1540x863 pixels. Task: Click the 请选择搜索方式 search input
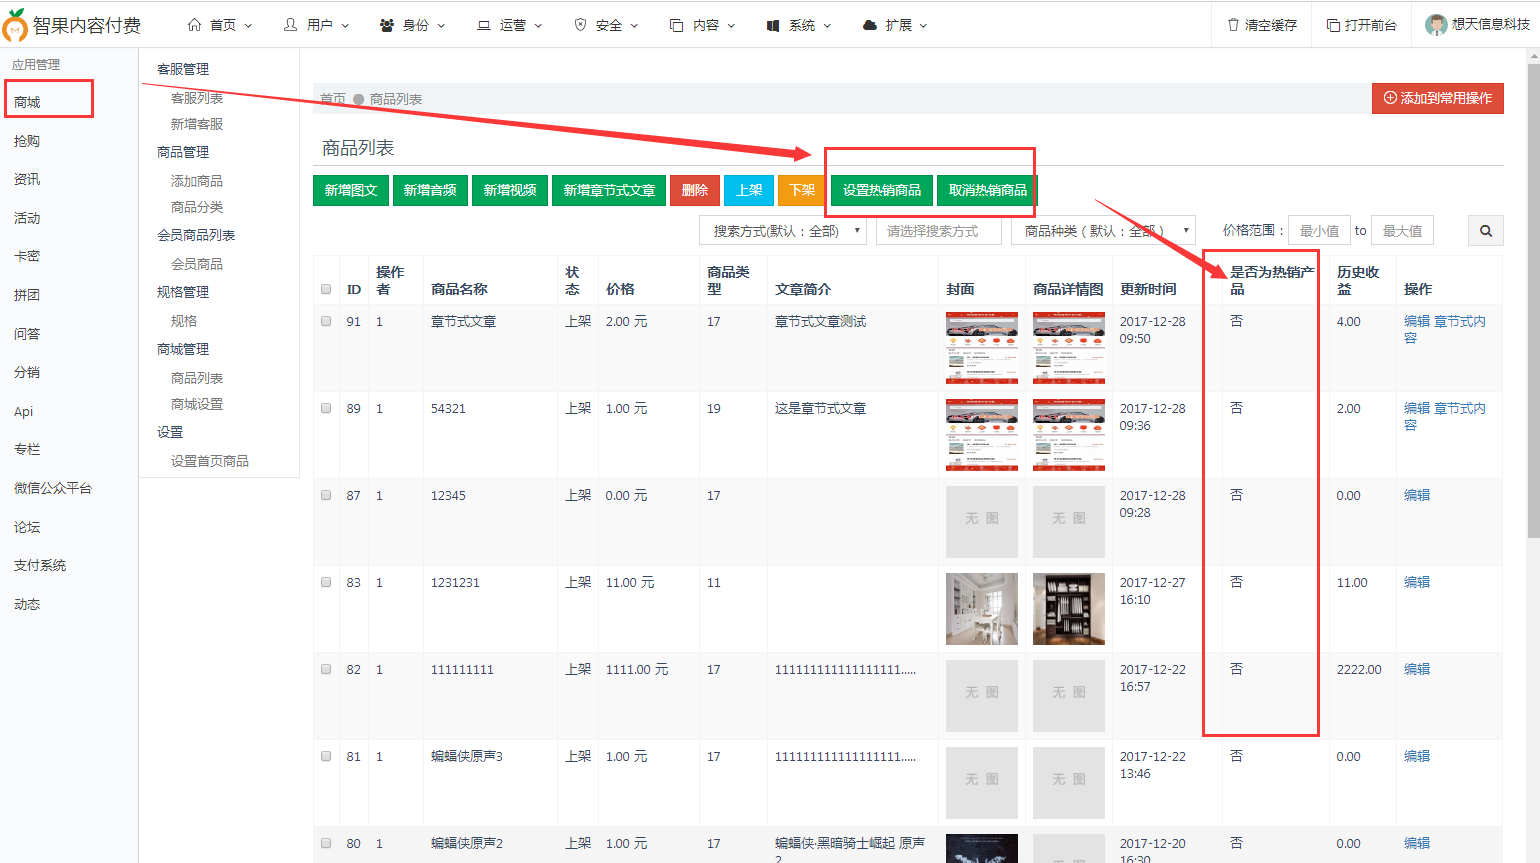938,231
